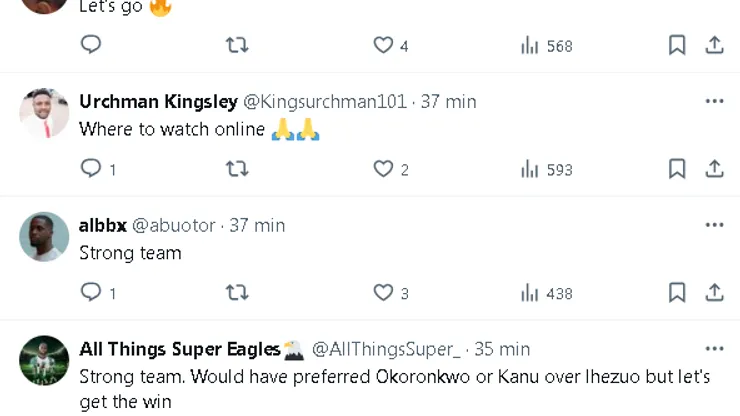Click albbx's profile avatar
Viewport: 740px width, 416px height.
pyautogui.click(x=44, y=237)
